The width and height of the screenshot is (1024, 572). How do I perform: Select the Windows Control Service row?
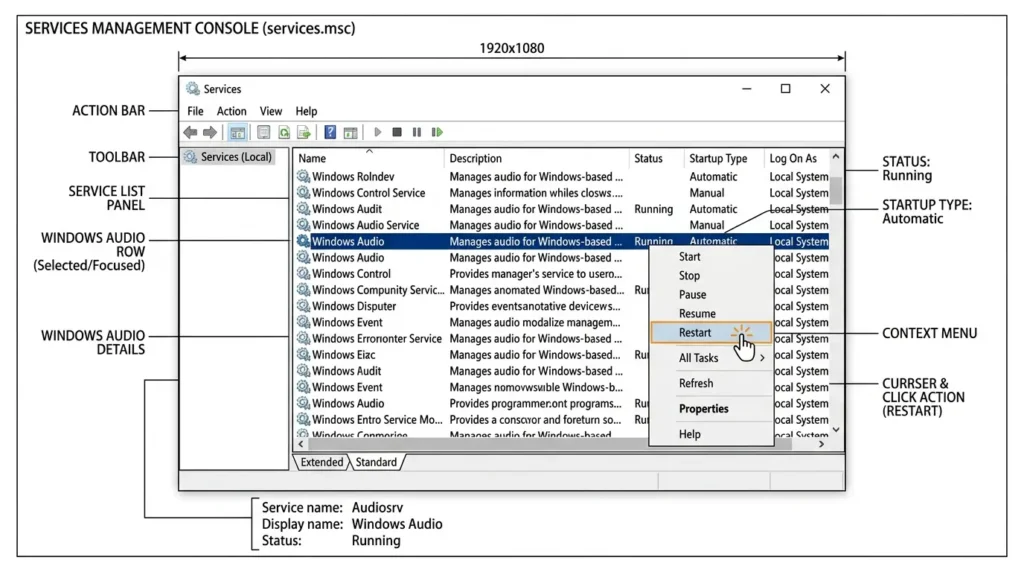(x=562, y=193)
